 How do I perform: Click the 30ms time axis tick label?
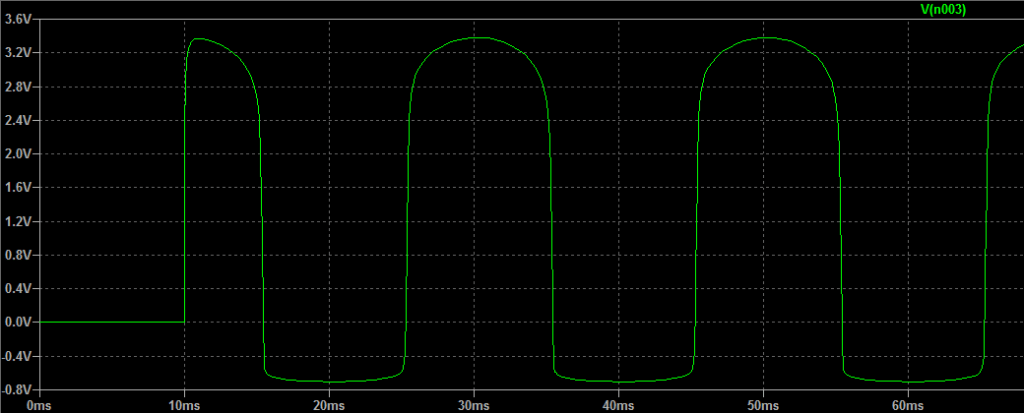click(474, 405)
